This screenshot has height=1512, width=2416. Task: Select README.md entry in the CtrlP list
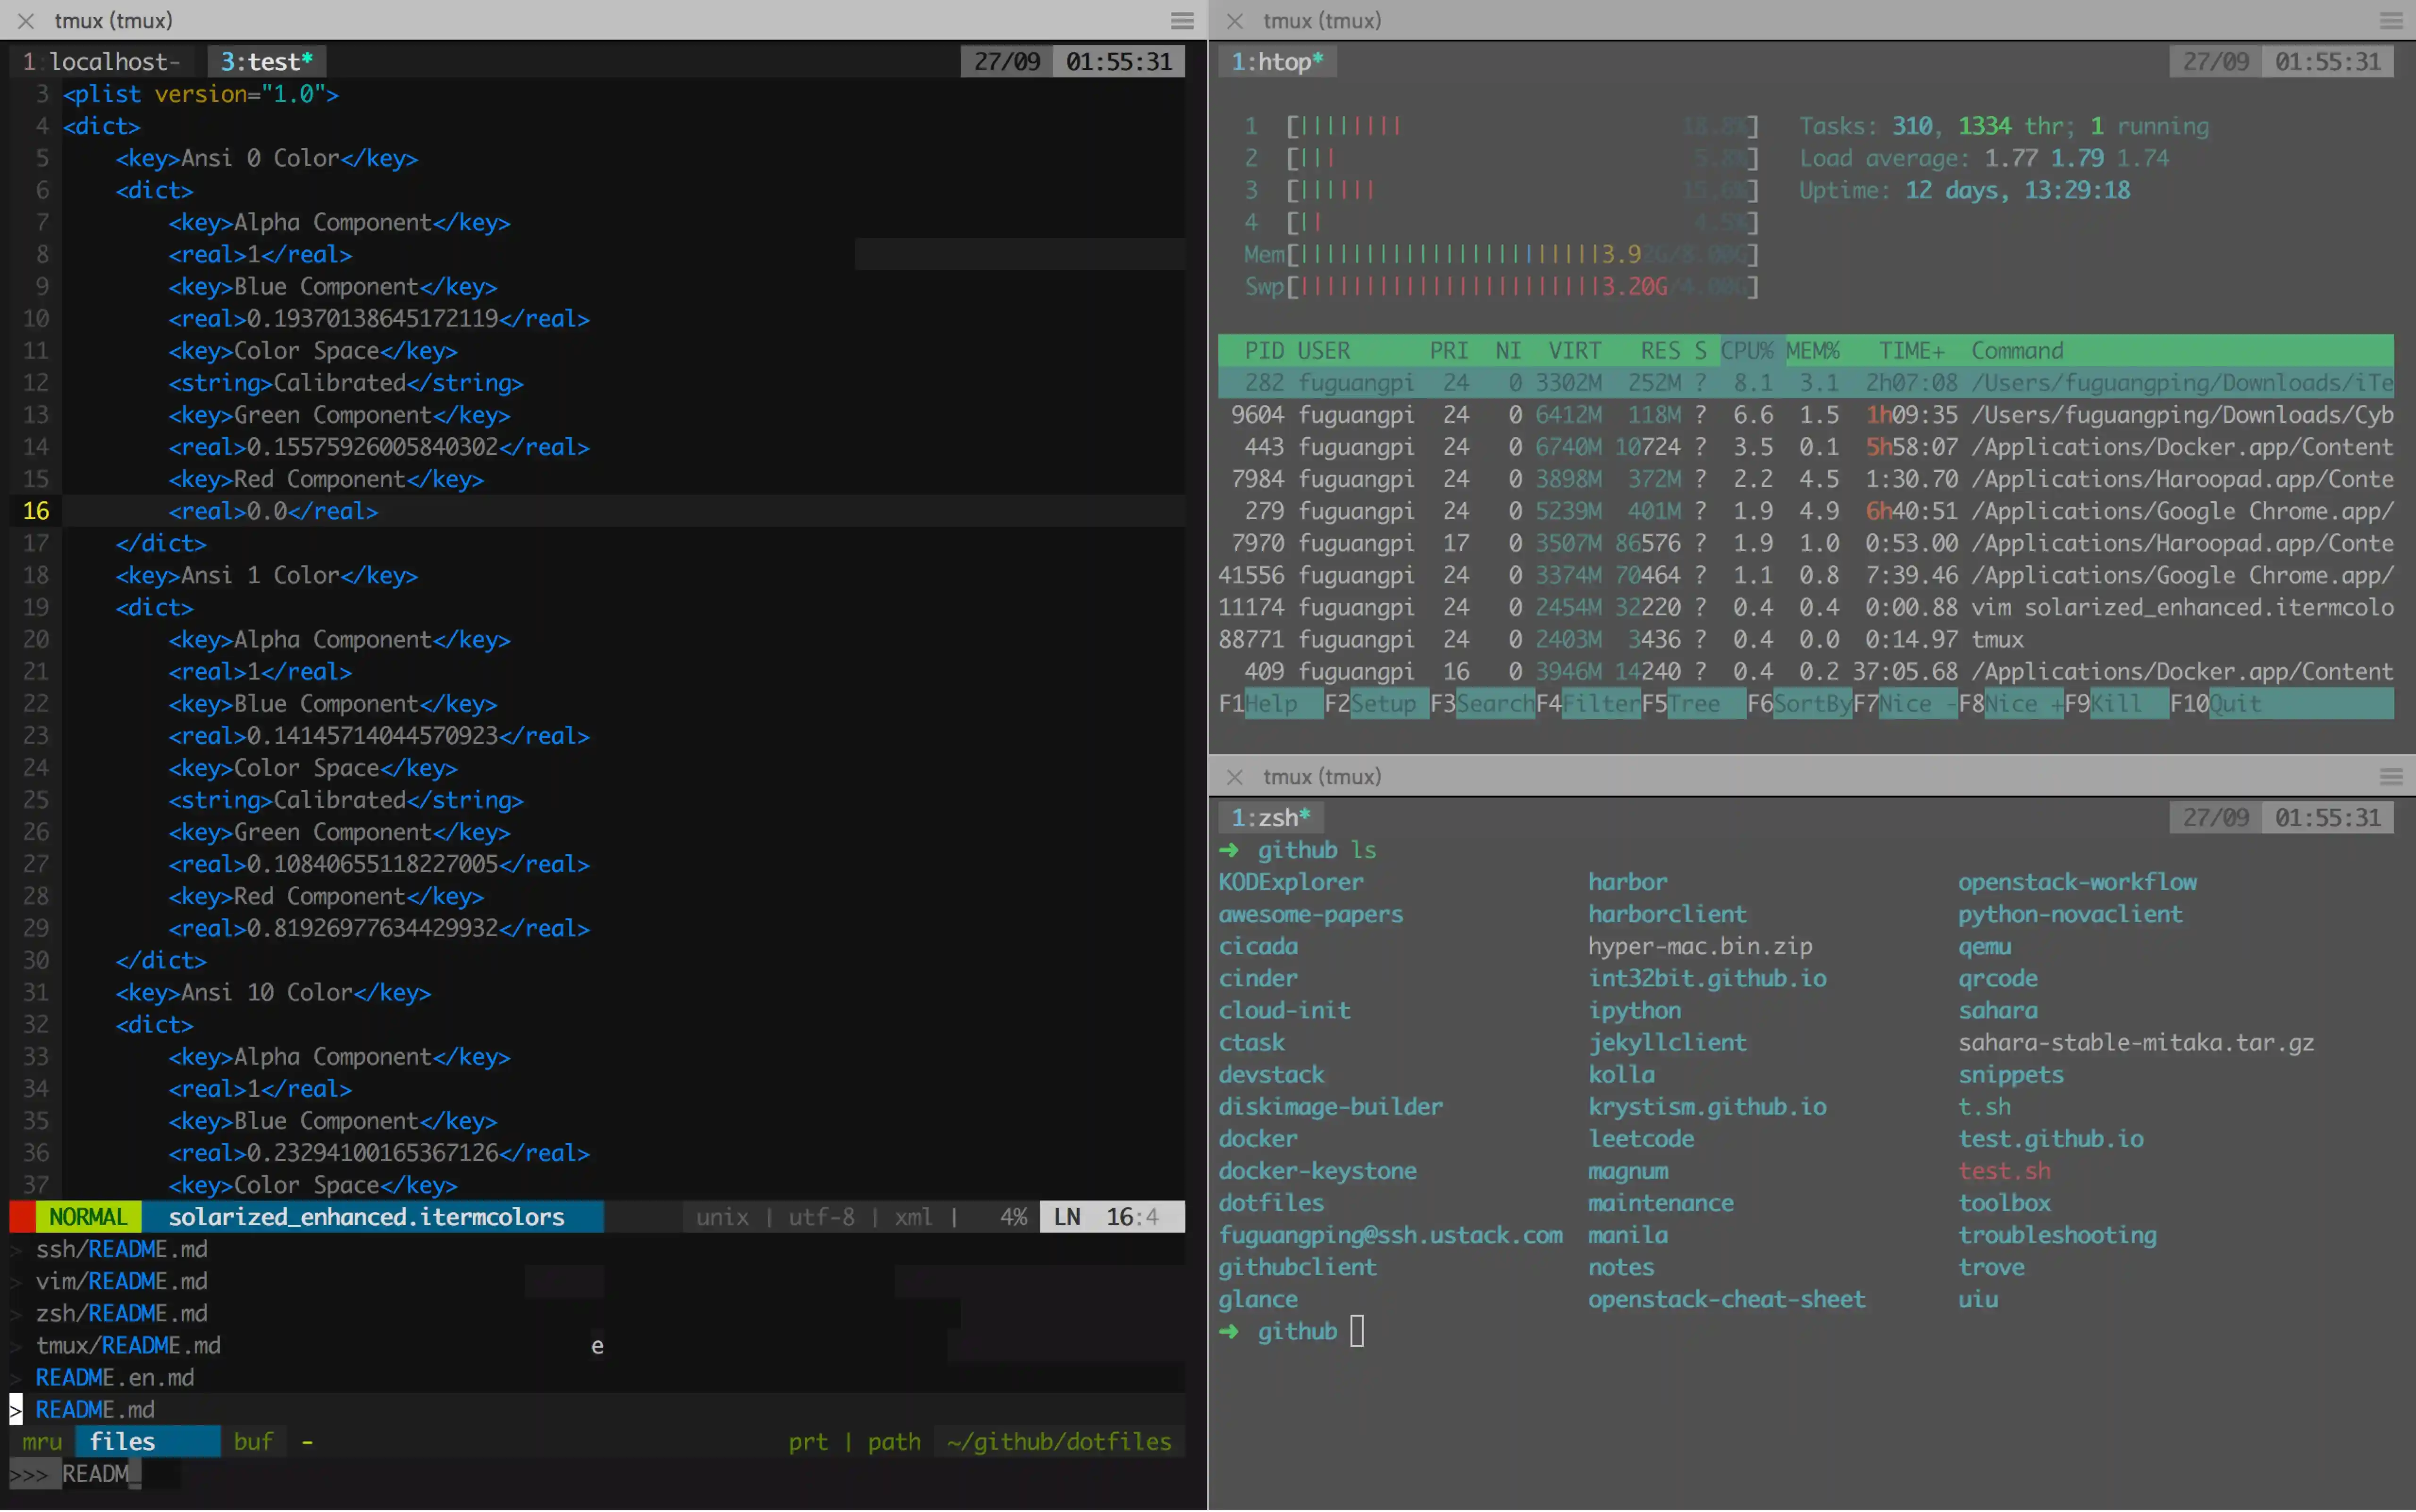[x=95, y=1409]
